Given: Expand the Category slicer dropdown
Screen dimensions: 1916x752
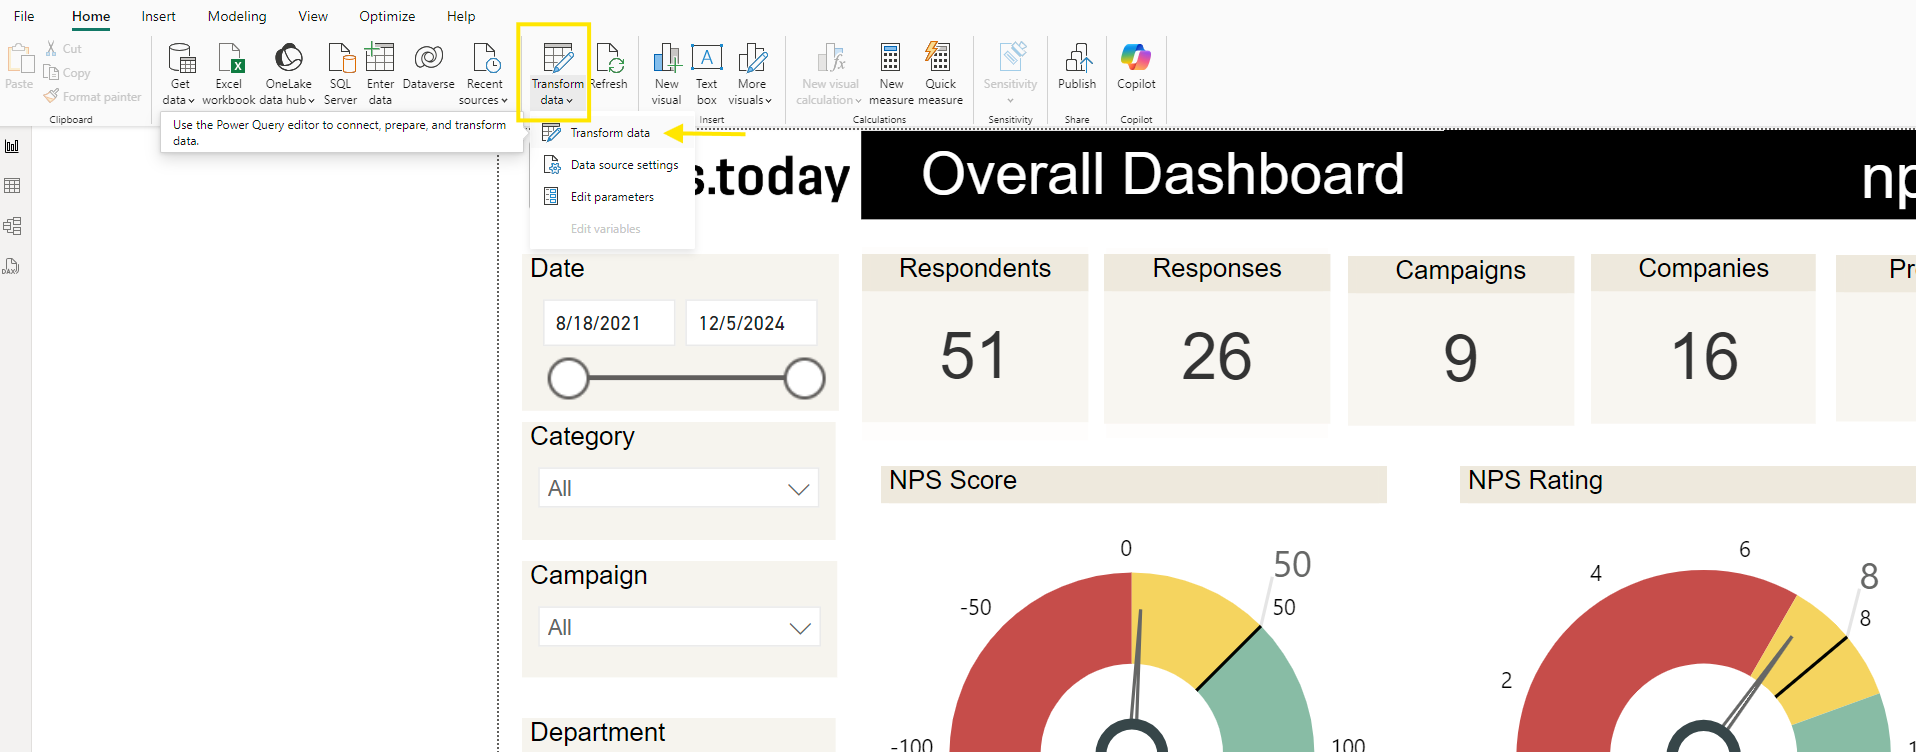Looking at the screenshot, I should [x=798, y=489].
